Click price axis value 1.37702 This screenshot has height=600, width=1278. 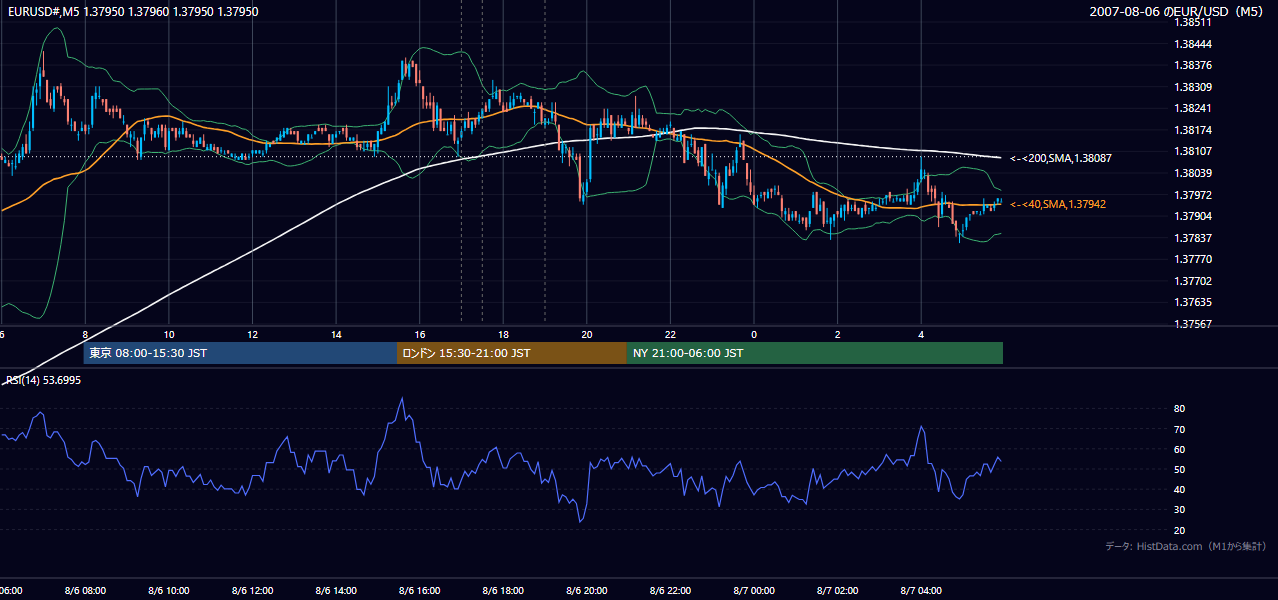pyautogui.click(x=1193, y=281)
